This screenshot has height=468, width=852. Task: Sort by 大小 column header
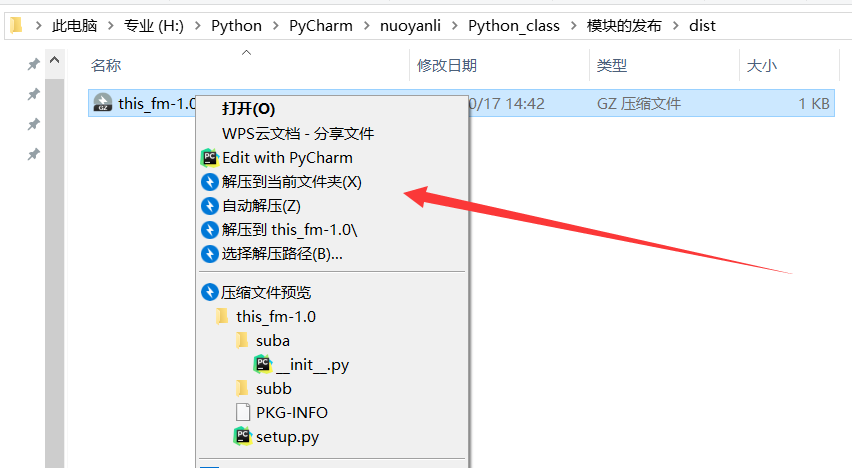(762, 66)
